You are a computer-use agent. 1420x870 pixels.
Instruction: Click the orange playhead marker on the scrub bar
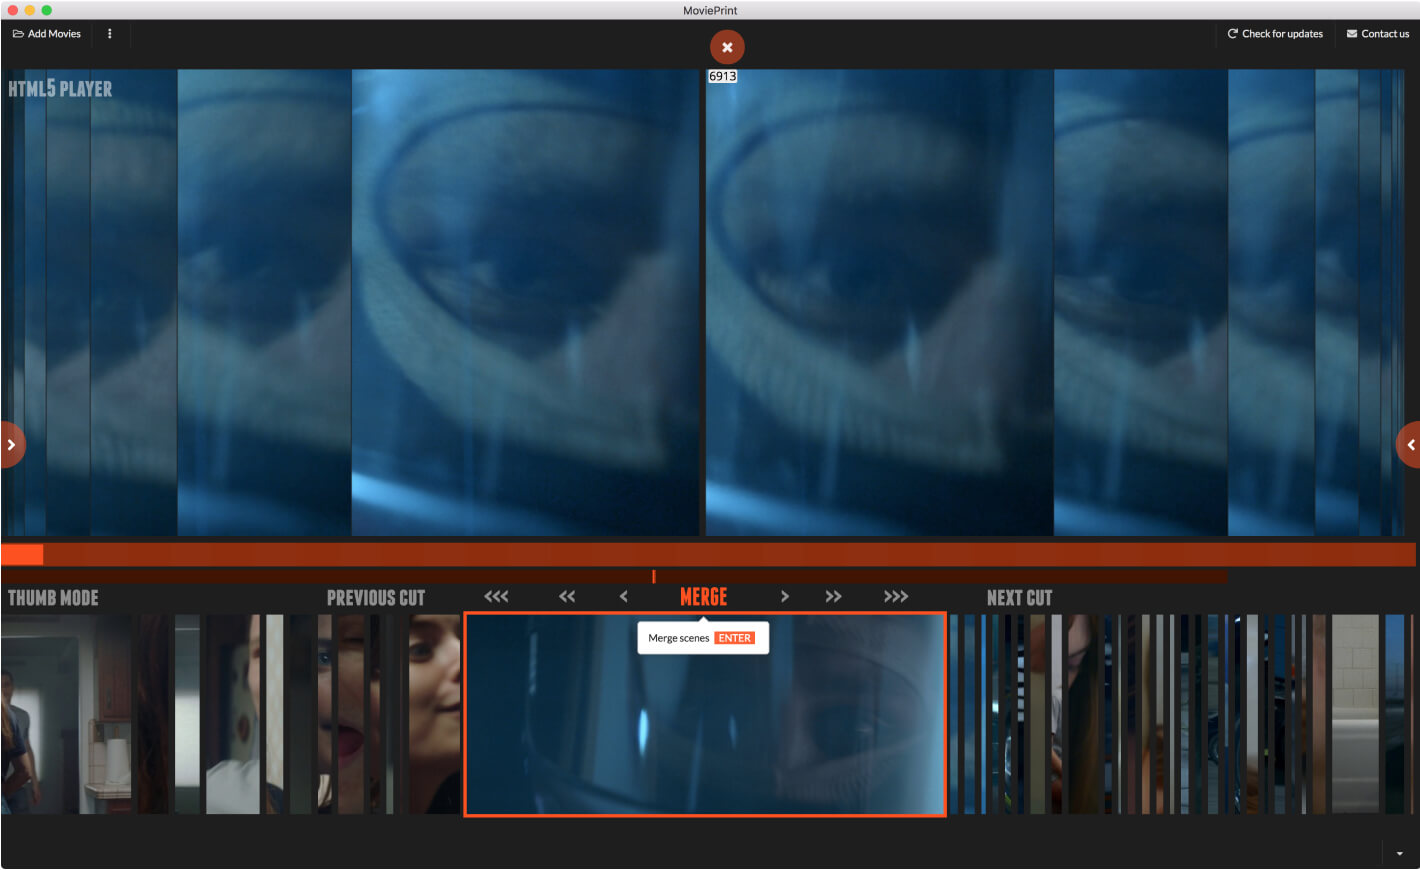pos(653,576)
